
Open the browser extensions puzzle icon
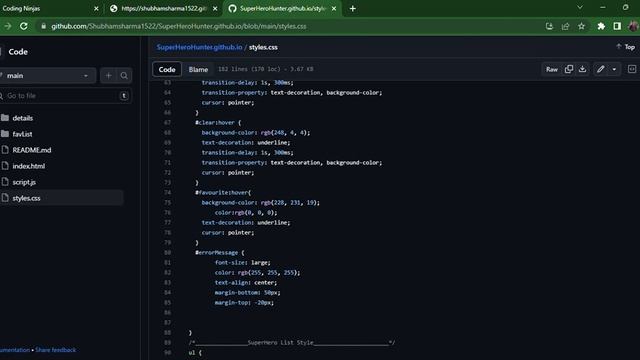click(x=601, y=26)
